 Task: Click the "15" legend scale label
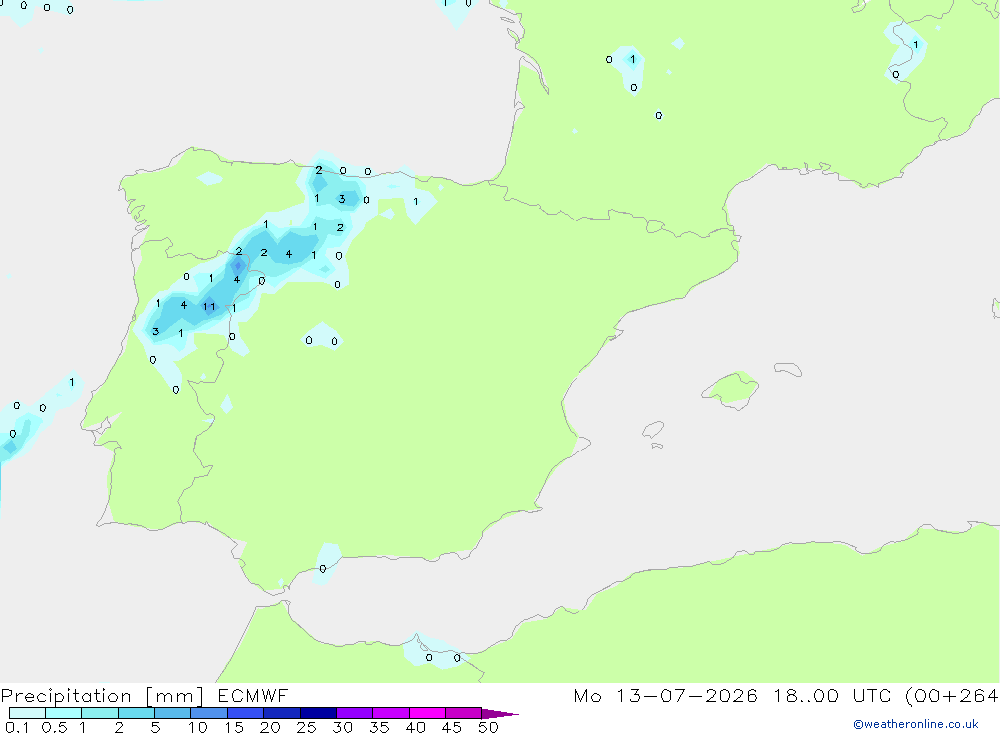pyautogui.click(x=234, y=727)
